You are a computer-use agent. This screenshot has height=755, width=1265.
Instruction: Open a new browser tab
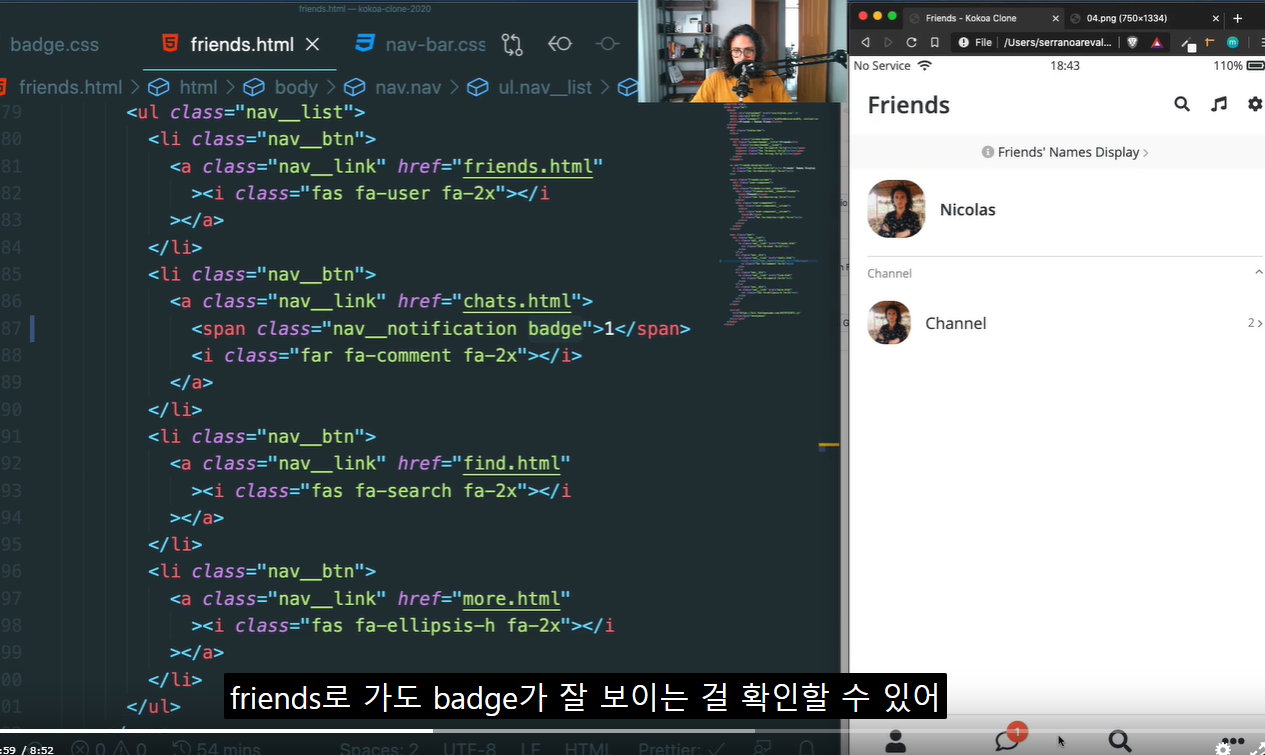click(x=1237, y=18)
